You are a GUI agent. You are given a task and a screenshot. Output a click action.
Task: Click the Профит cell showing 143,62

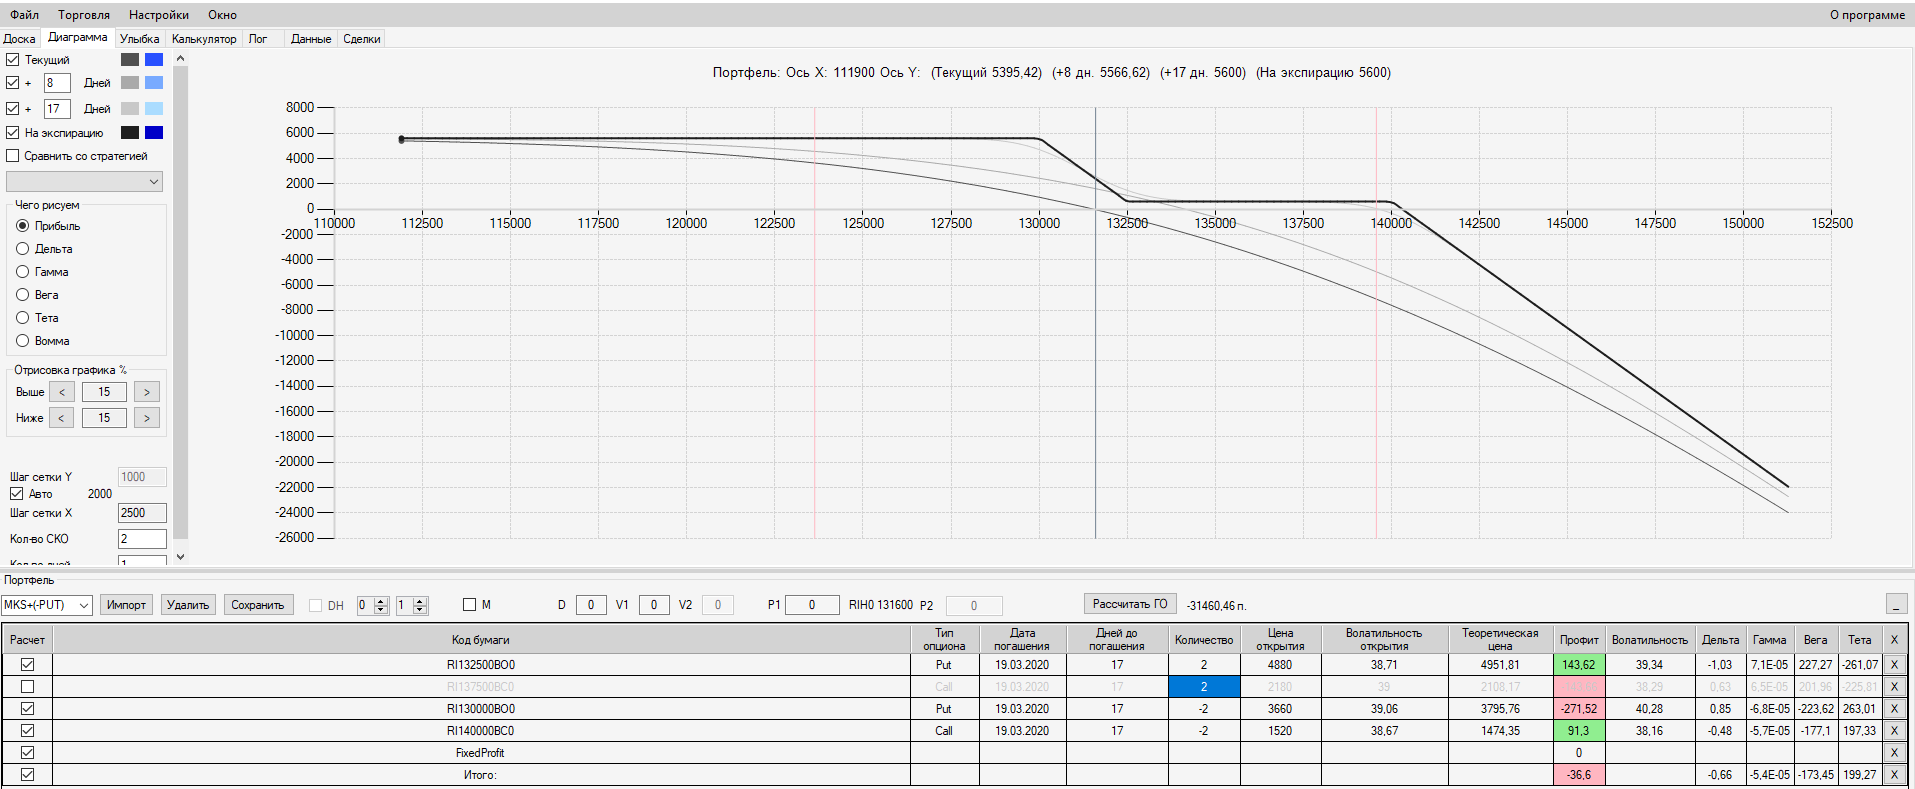tap(1579, 665)
